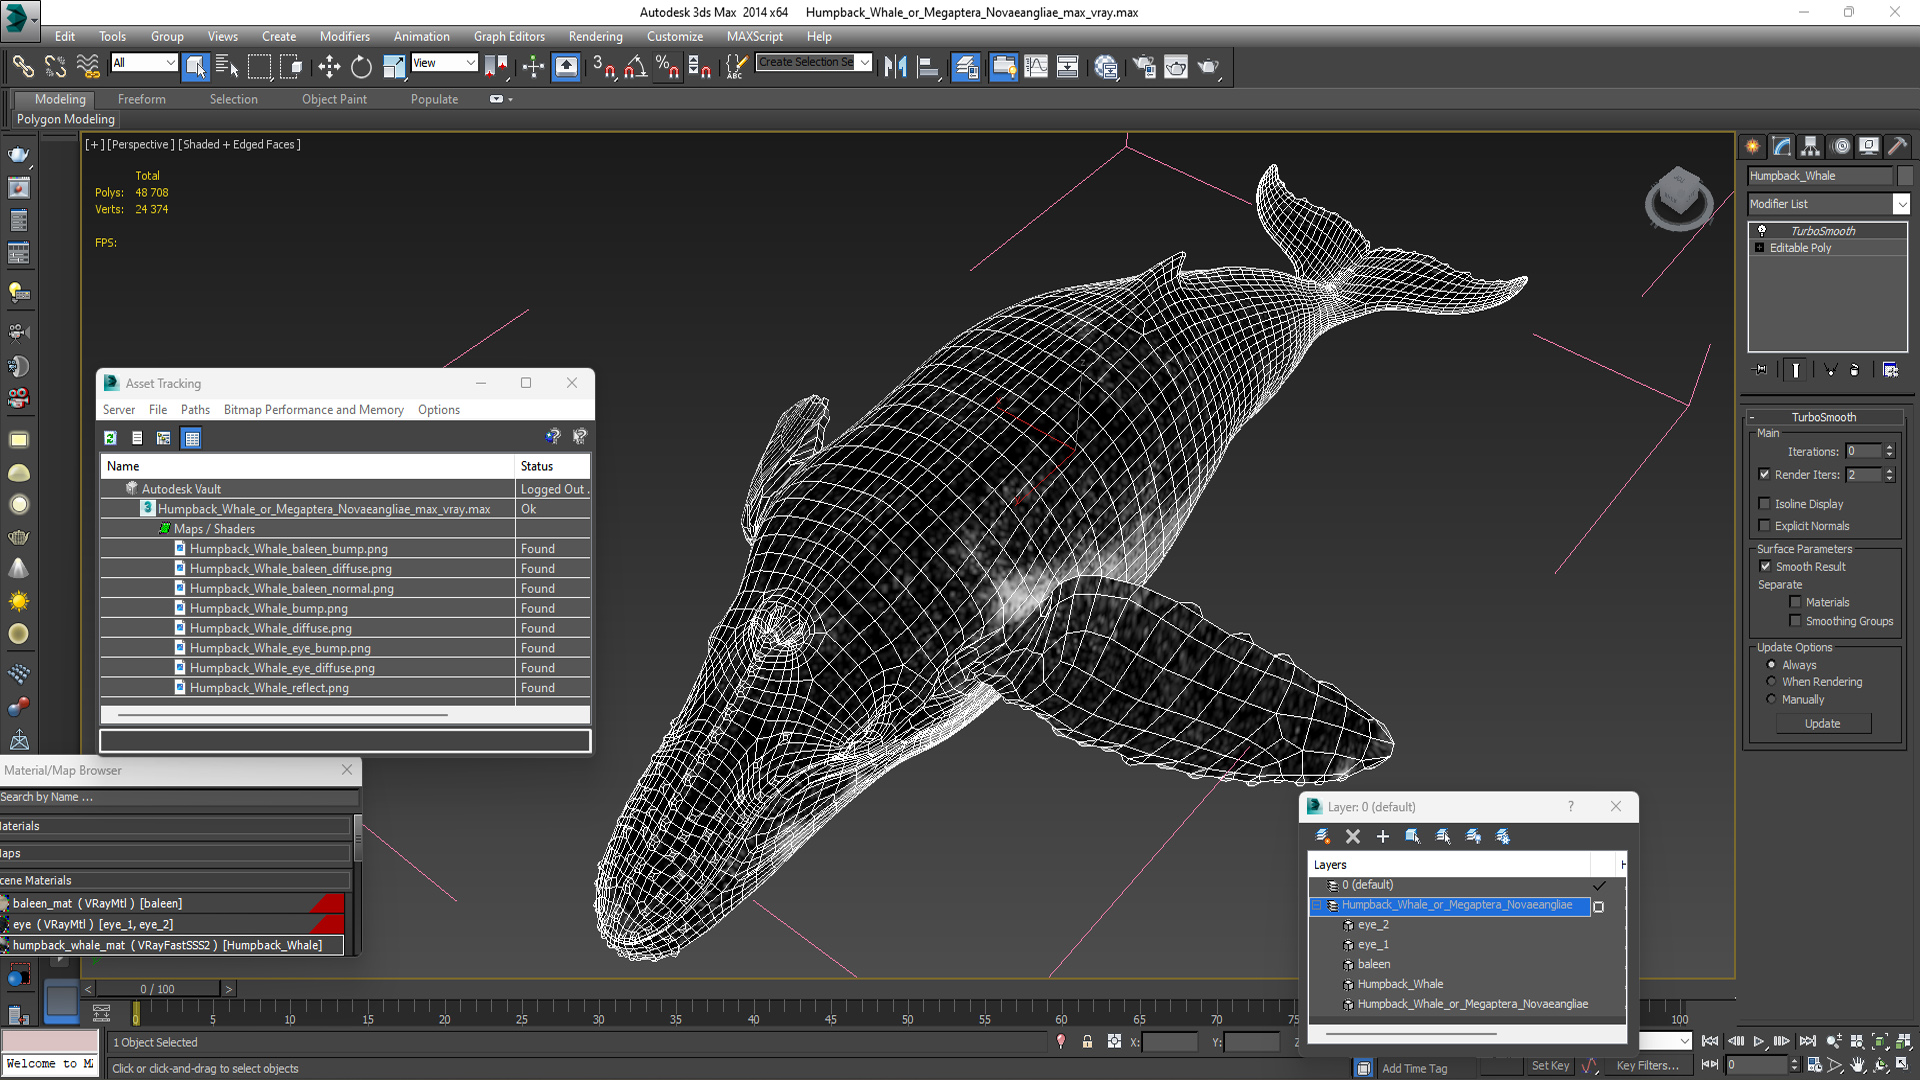Click Pin Stack icon under modifier stack
Viewport: 1920px width, 1080px height.
pos(1761,370)
